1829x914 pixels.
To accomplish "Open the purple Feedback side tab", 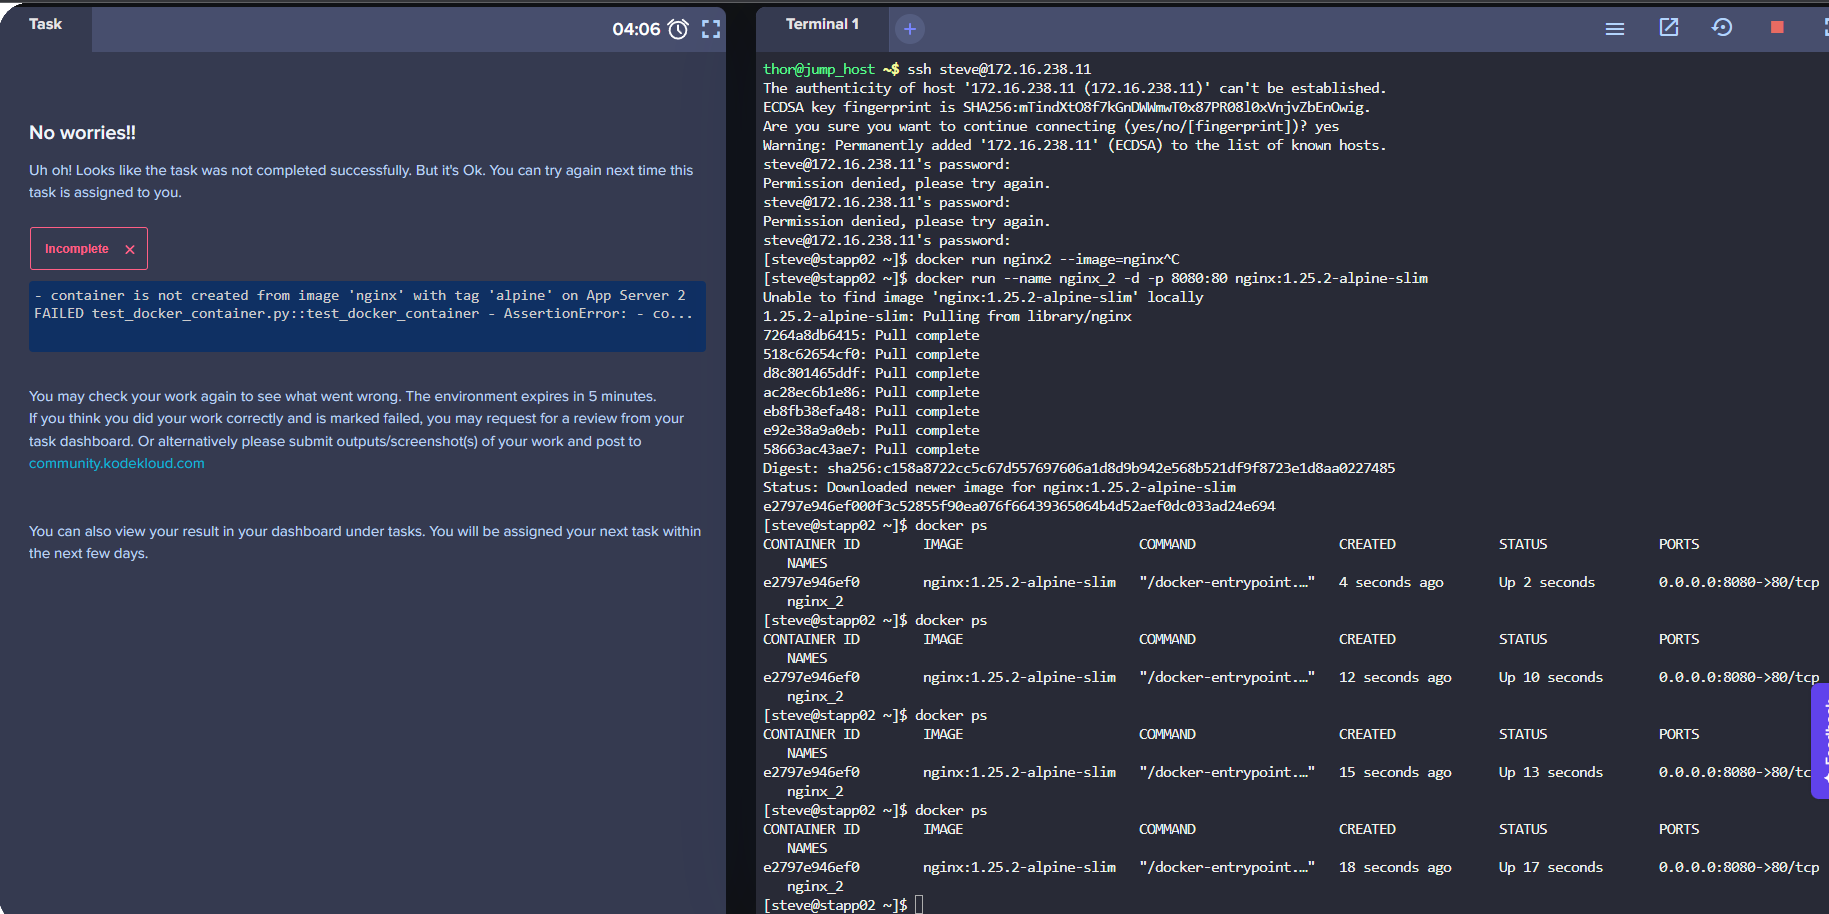I will point(1820,740).
